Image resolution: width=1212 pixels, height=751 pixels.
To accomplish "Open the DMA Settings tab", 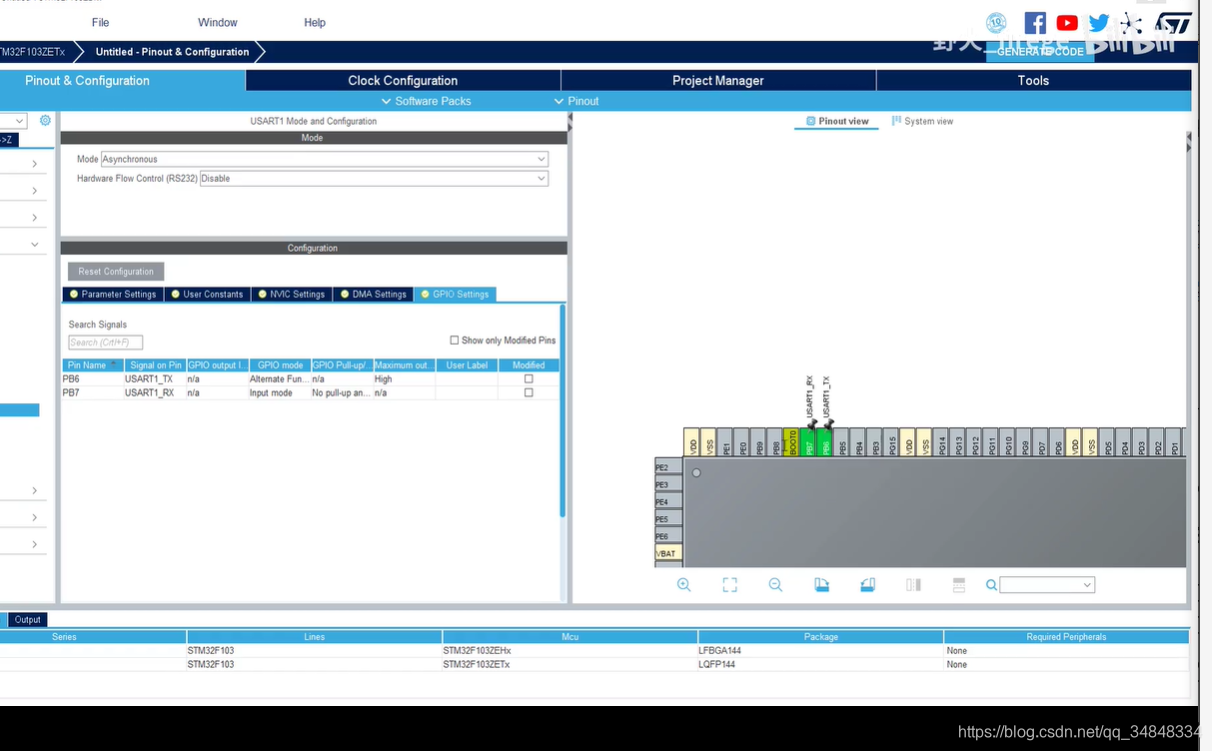I will point(373,294).
